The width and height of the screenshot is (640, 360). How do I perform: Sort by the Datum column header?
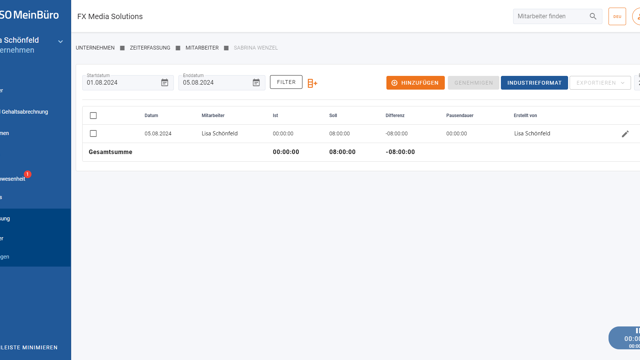[151, 116]
